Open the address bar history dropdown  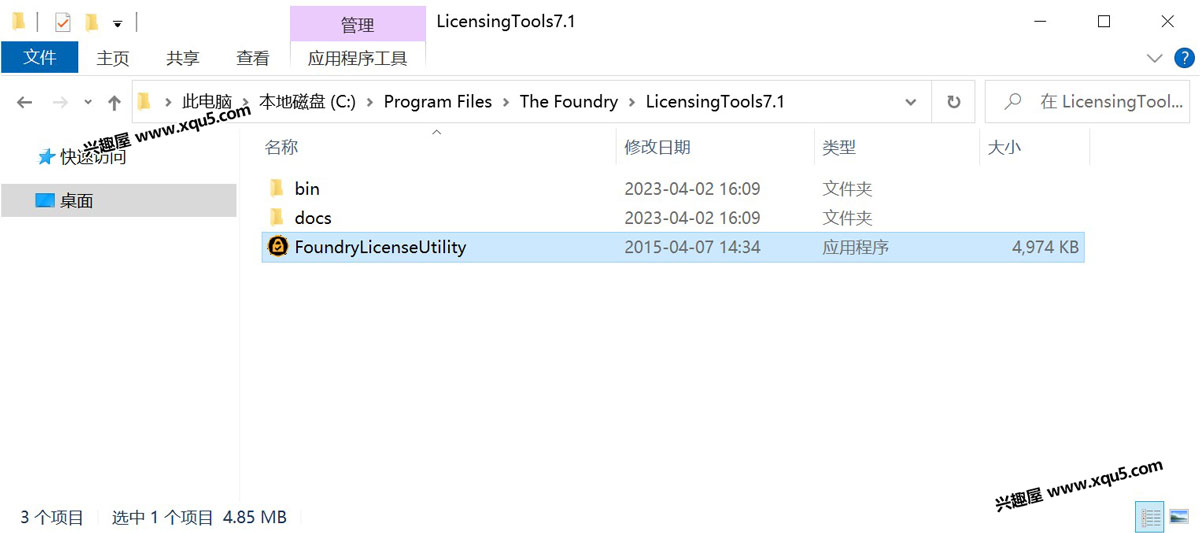coord(911,102)
